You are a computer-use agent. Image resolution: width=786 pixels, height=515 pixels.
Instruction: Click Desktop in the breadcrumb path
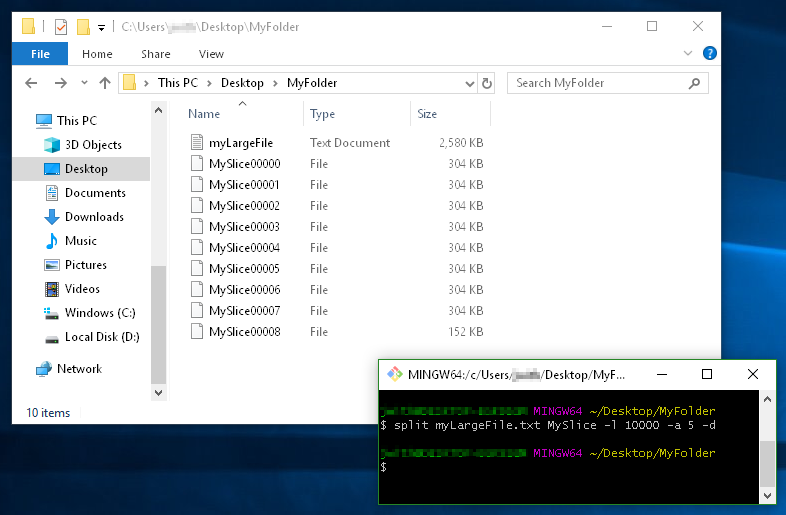[x=242, y=83]
